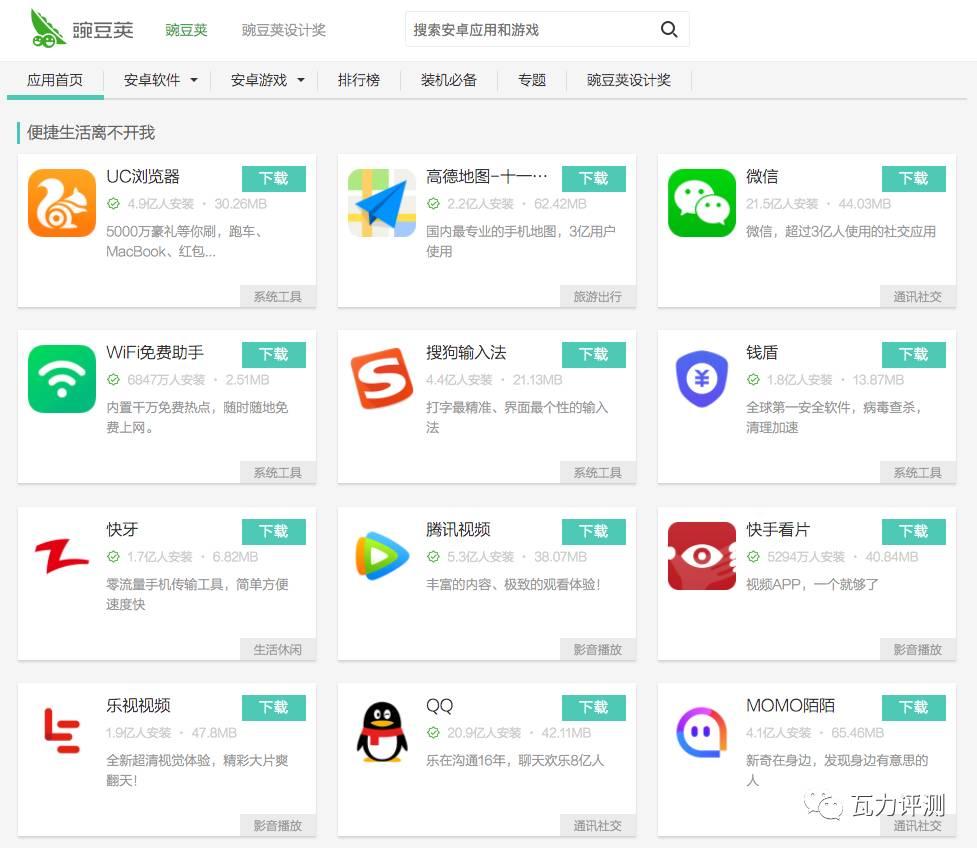Focus the 搜索安卓应用和游戏 search field

point(530,30)
